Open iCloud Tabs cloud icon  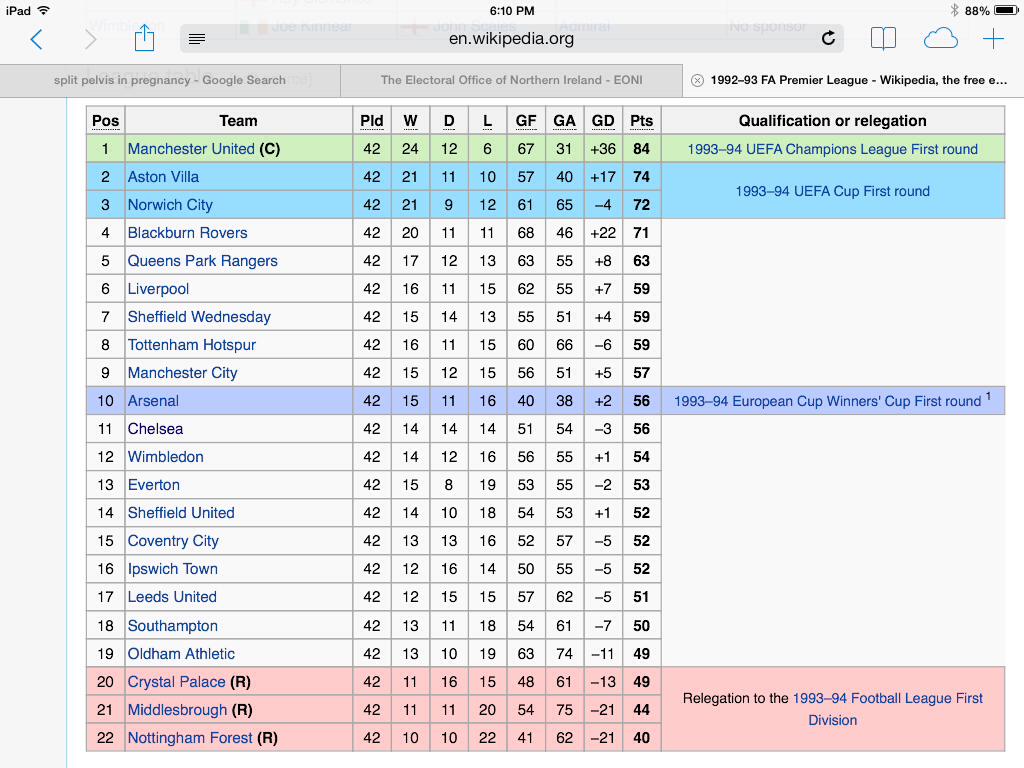click(940, 39)
